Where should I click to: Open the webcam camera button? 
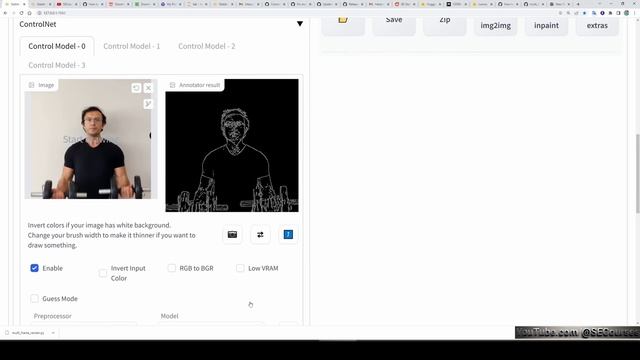tap(232, 234)
